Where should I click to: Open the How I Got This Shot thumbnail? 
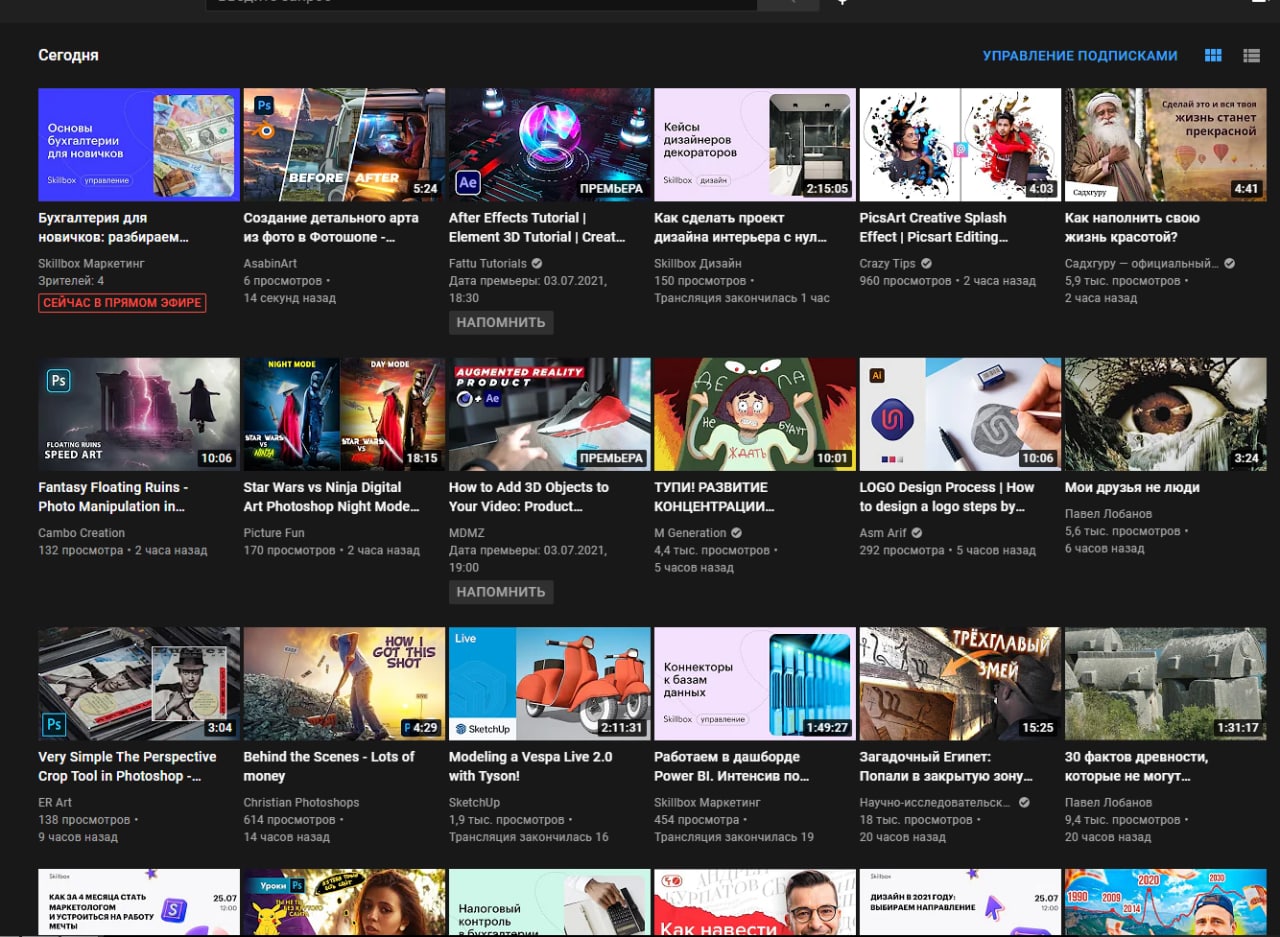344,684
